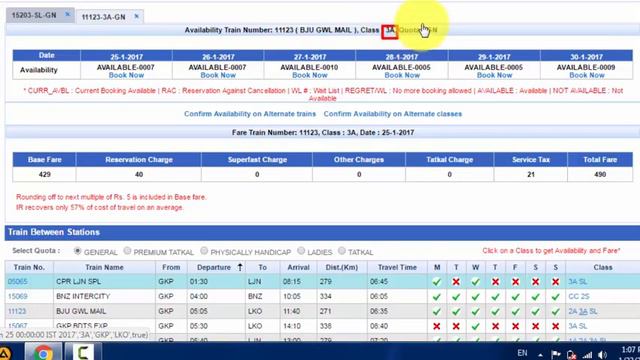Select class 3A for CPR LJN SPL

573,282
